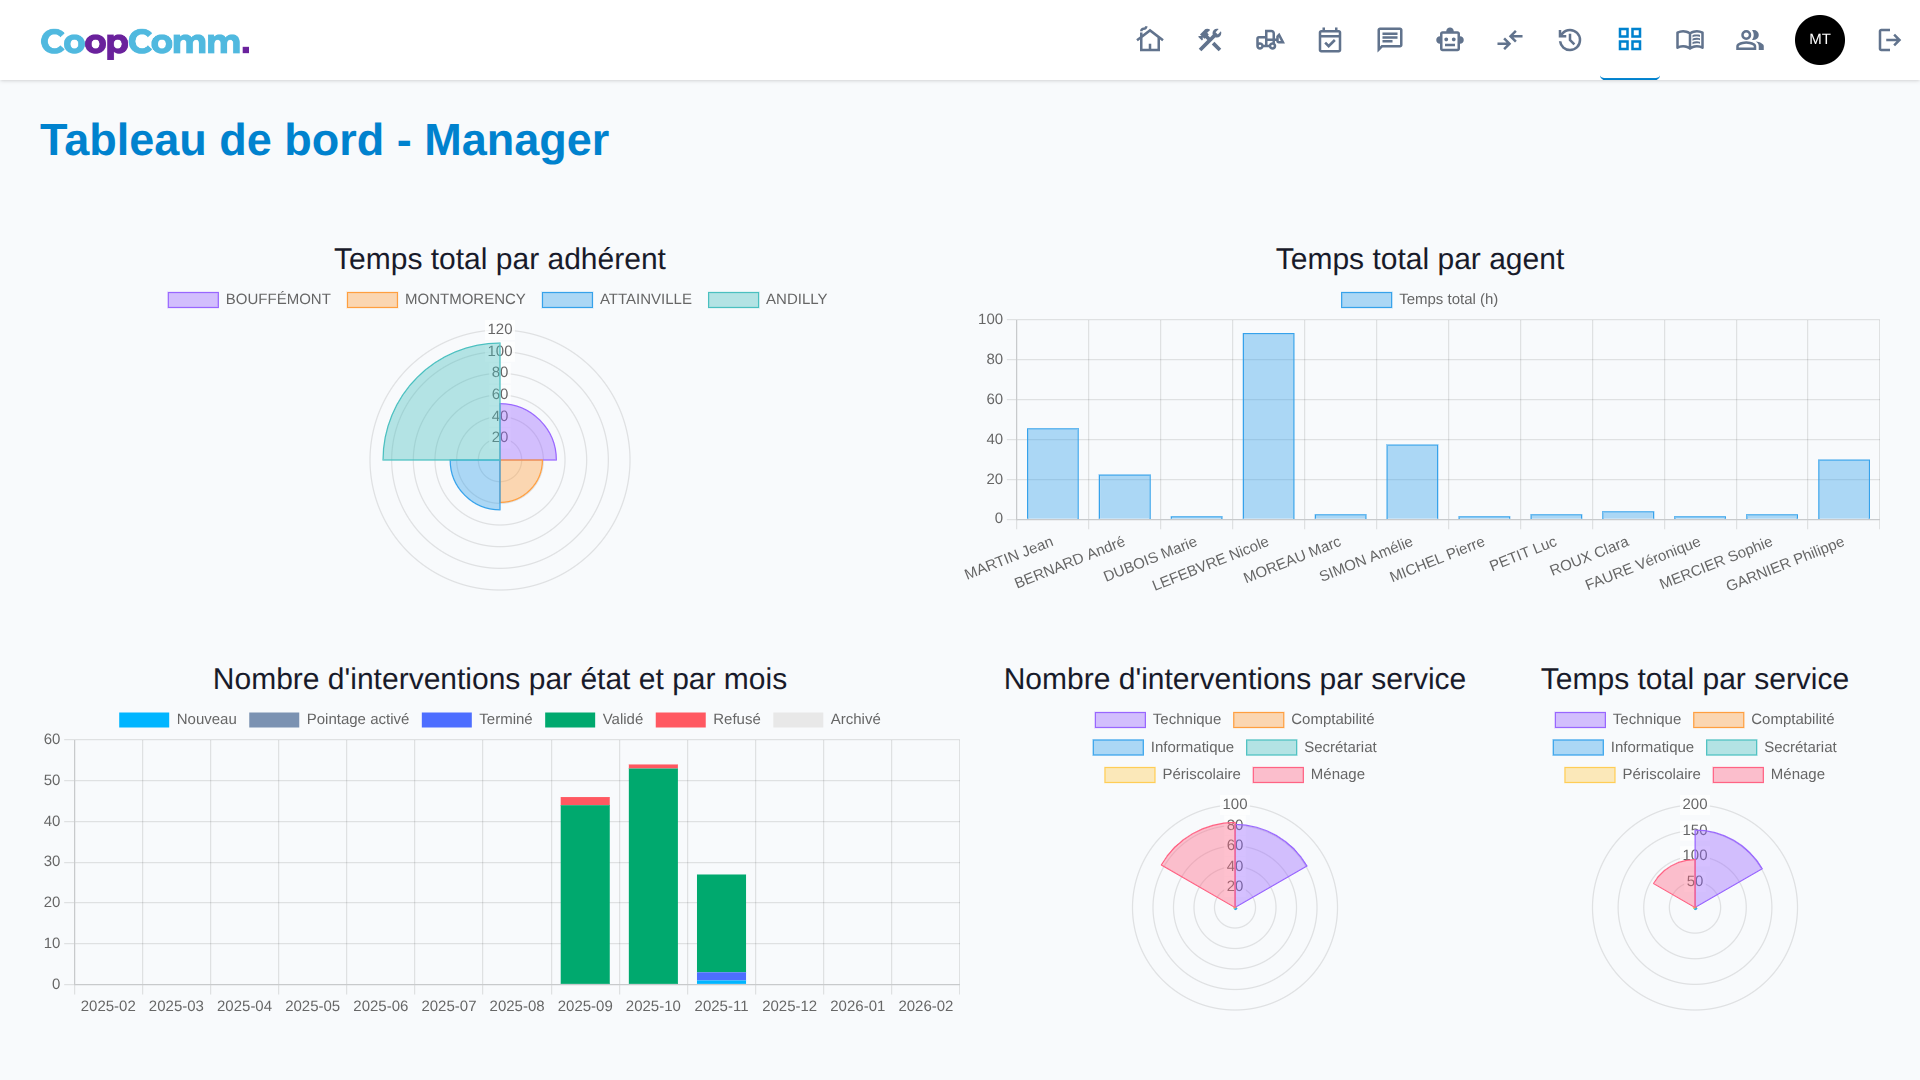Open the forklift equipment icon
The height and width of the screenshot is (1080, 1920).
coord(1270,40)
